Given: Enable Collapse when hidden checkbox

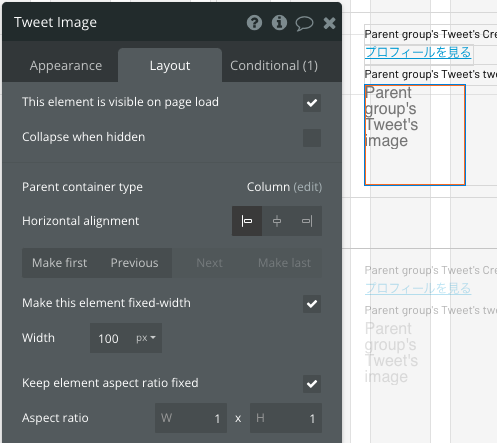Looking at the screenshot, I should tap(312, 138).
